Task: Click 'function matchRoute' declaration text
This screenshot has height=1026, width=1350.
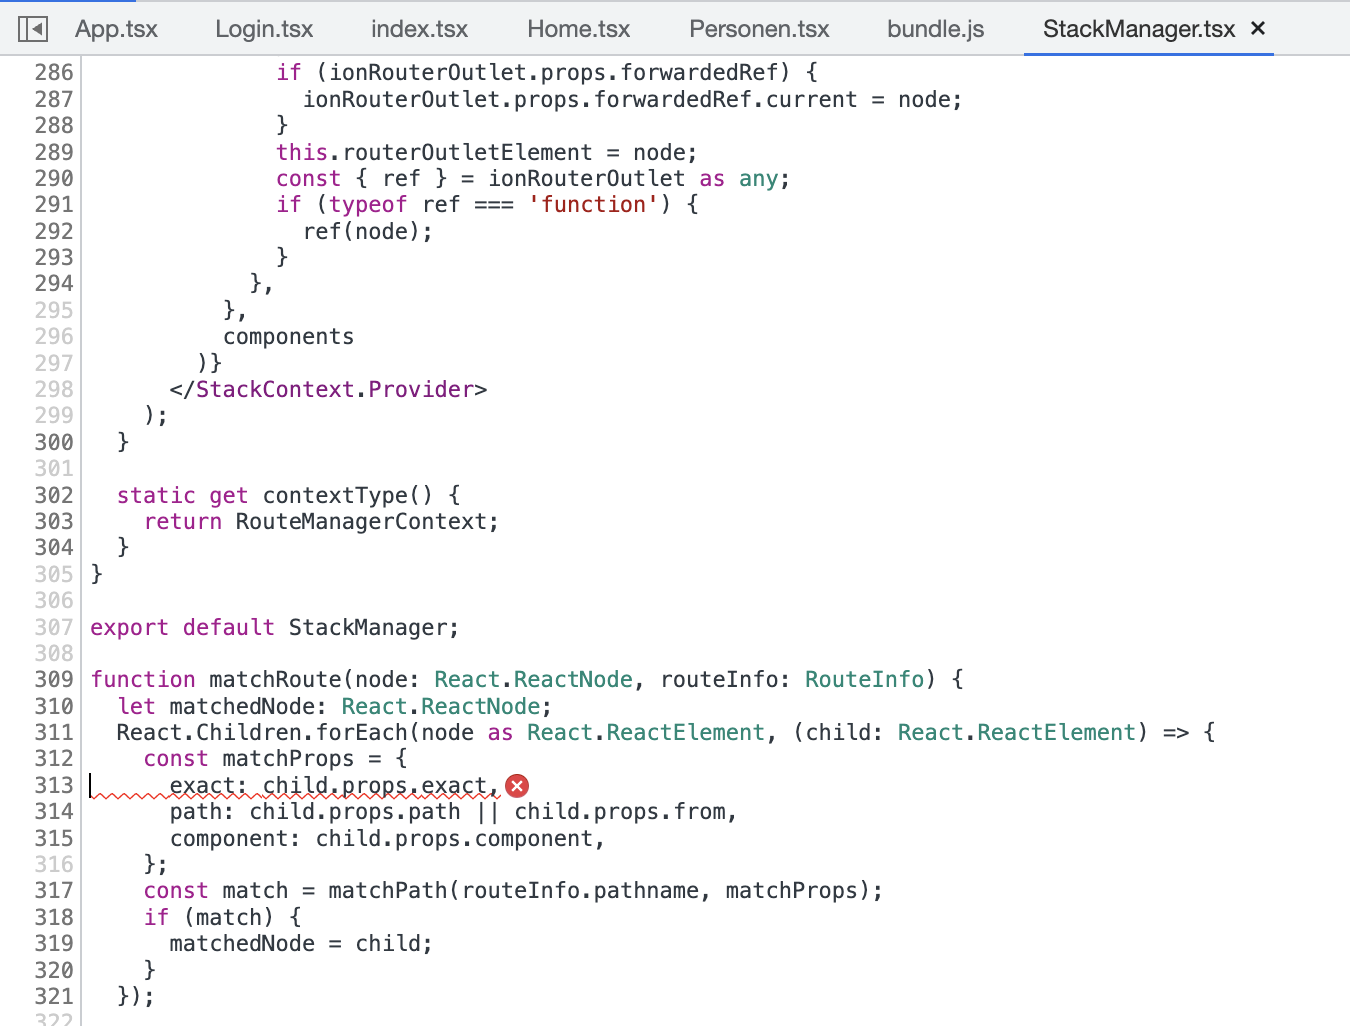Action: tap(216, 679)
